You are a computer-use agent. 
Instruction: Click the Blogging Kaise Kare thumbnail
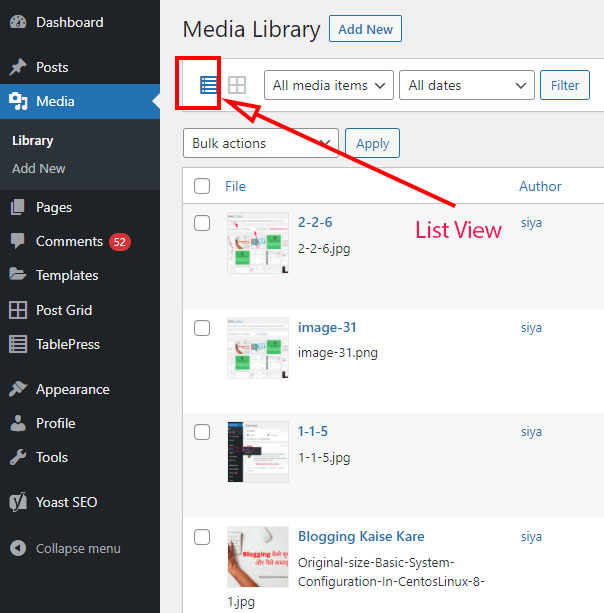click(x=258, y=557)
